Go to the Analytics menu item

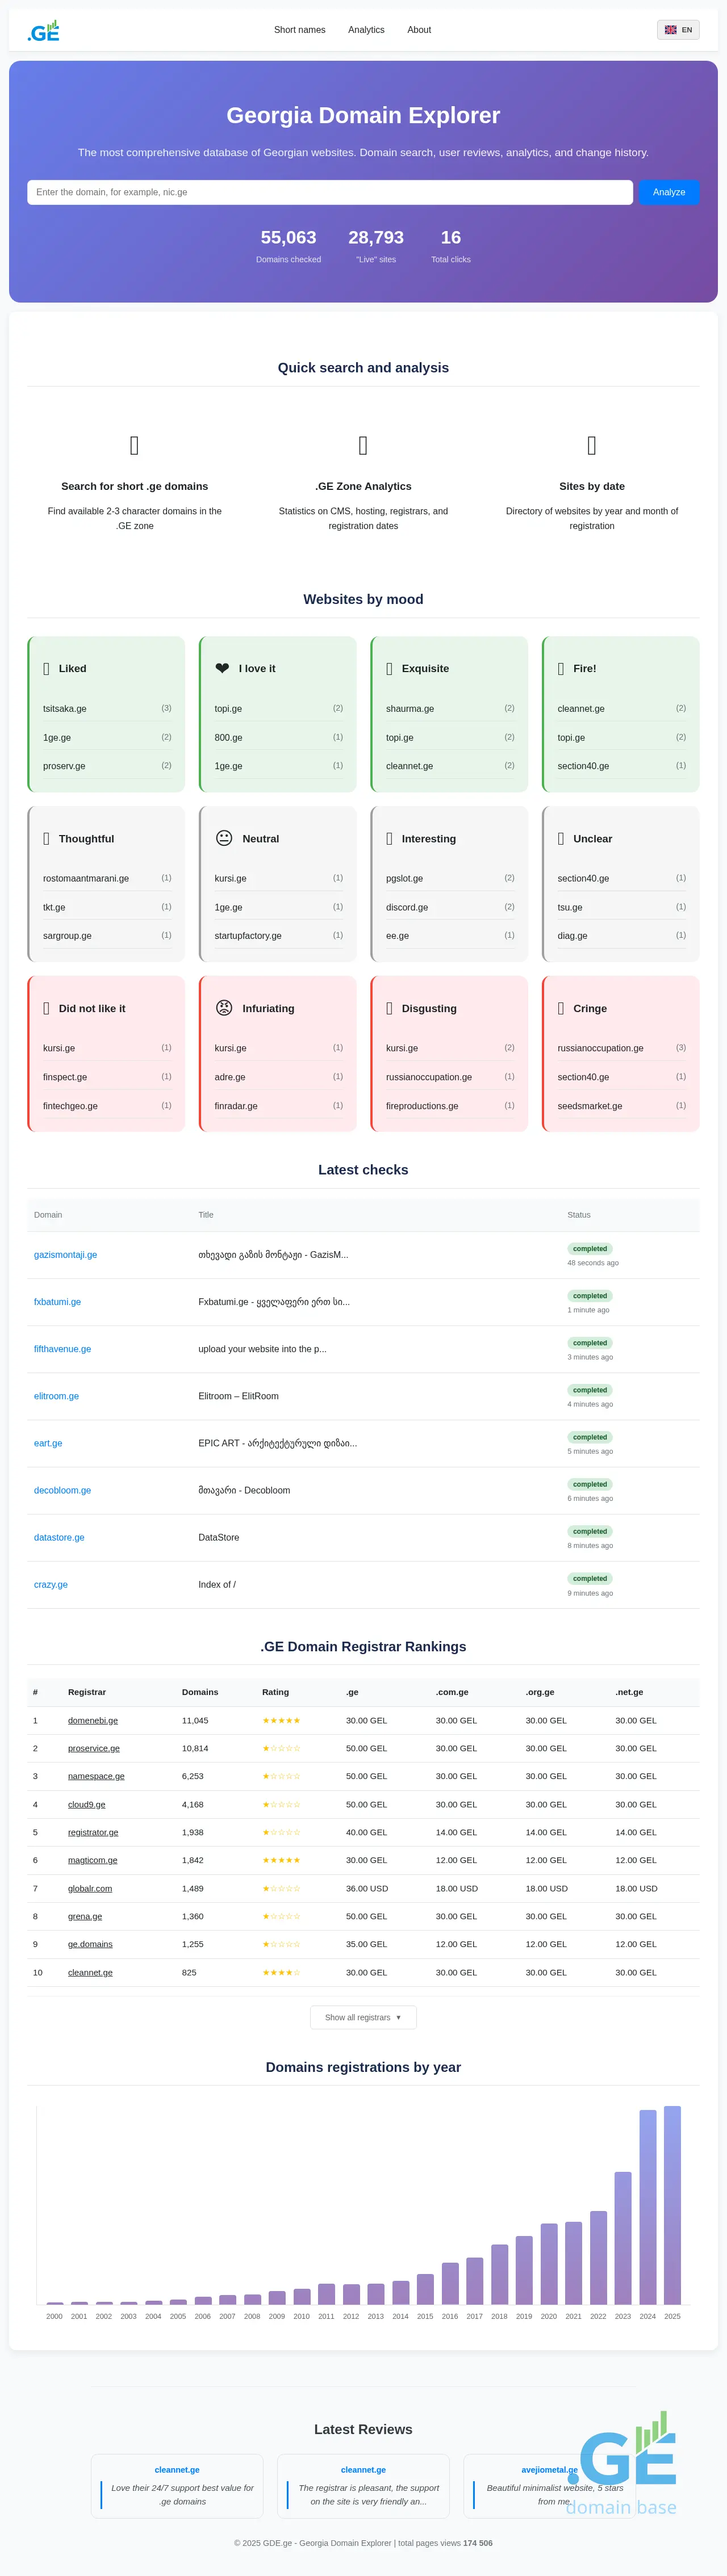[x=366, y=30]
